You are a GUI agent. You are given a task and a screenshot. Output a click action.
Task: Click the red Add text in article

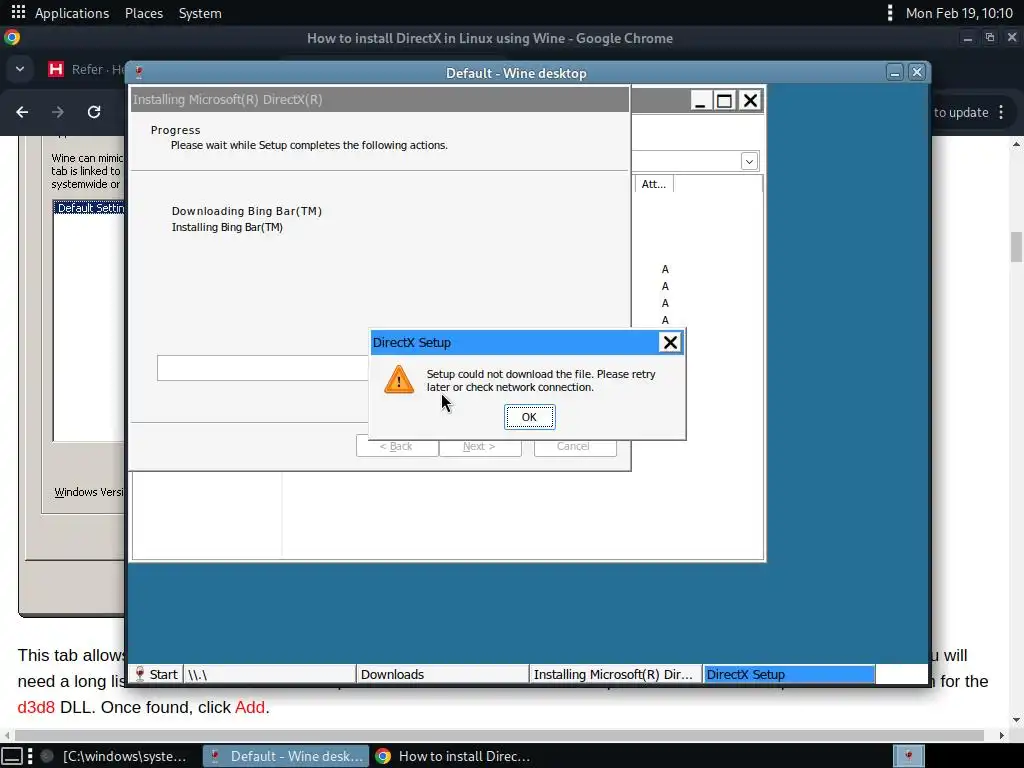(x=249, y=707)
